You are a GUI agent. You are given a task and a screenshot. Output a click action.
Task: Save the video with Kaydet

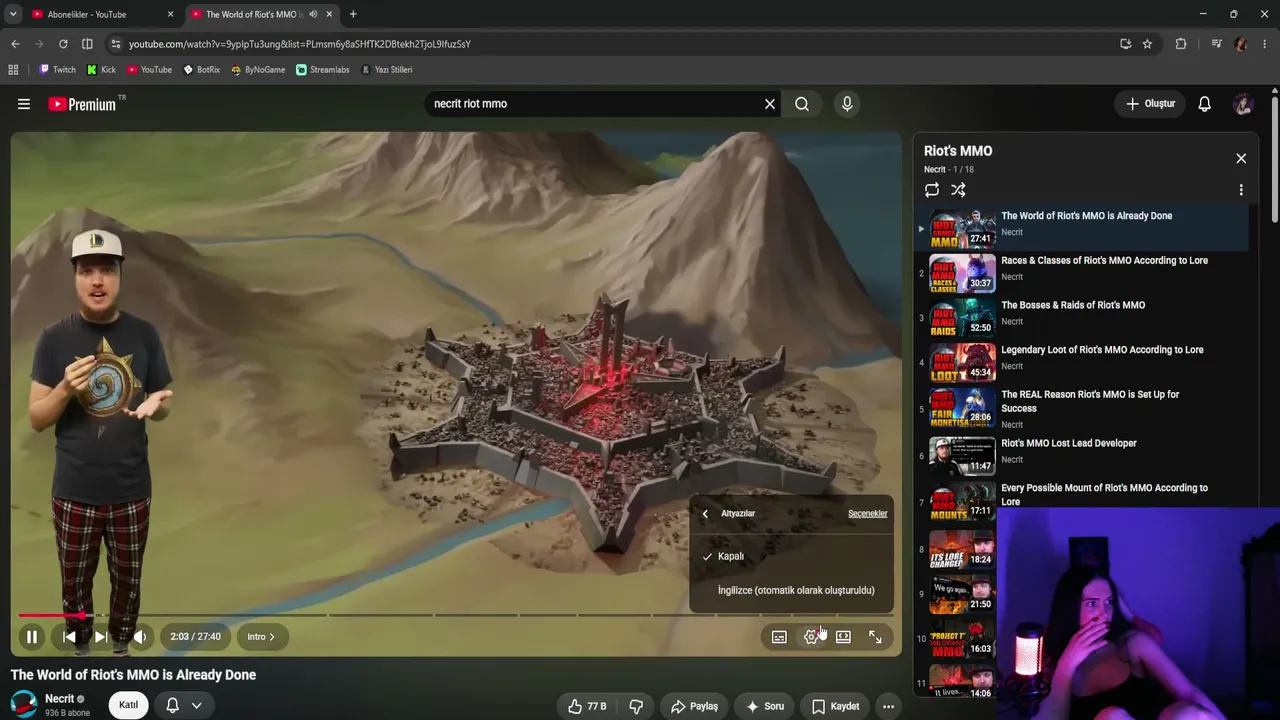point(835,706)
